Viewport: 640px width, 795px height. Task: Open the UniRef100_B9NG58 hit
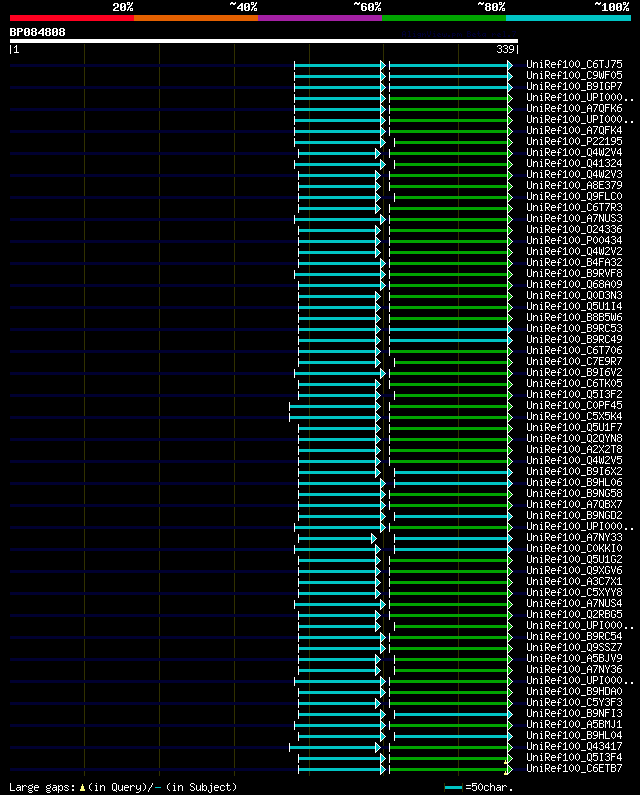(x=574, y=493)
